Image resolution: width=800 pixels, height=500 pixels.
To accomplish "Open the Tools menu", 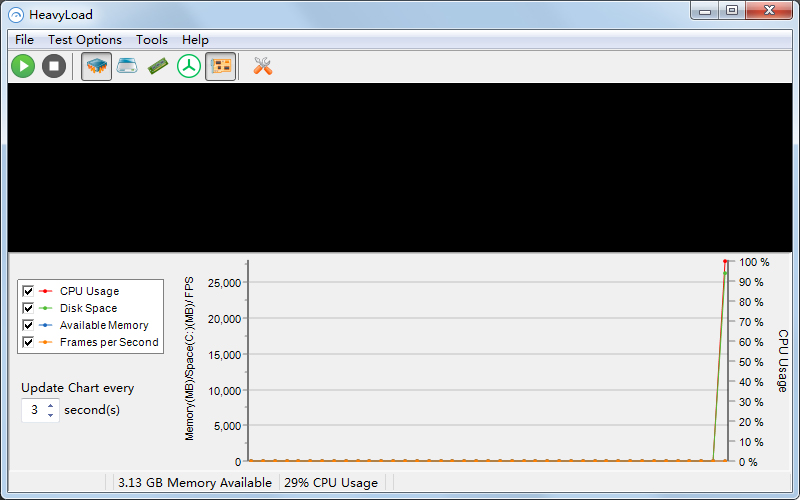I will pos(152,40).
